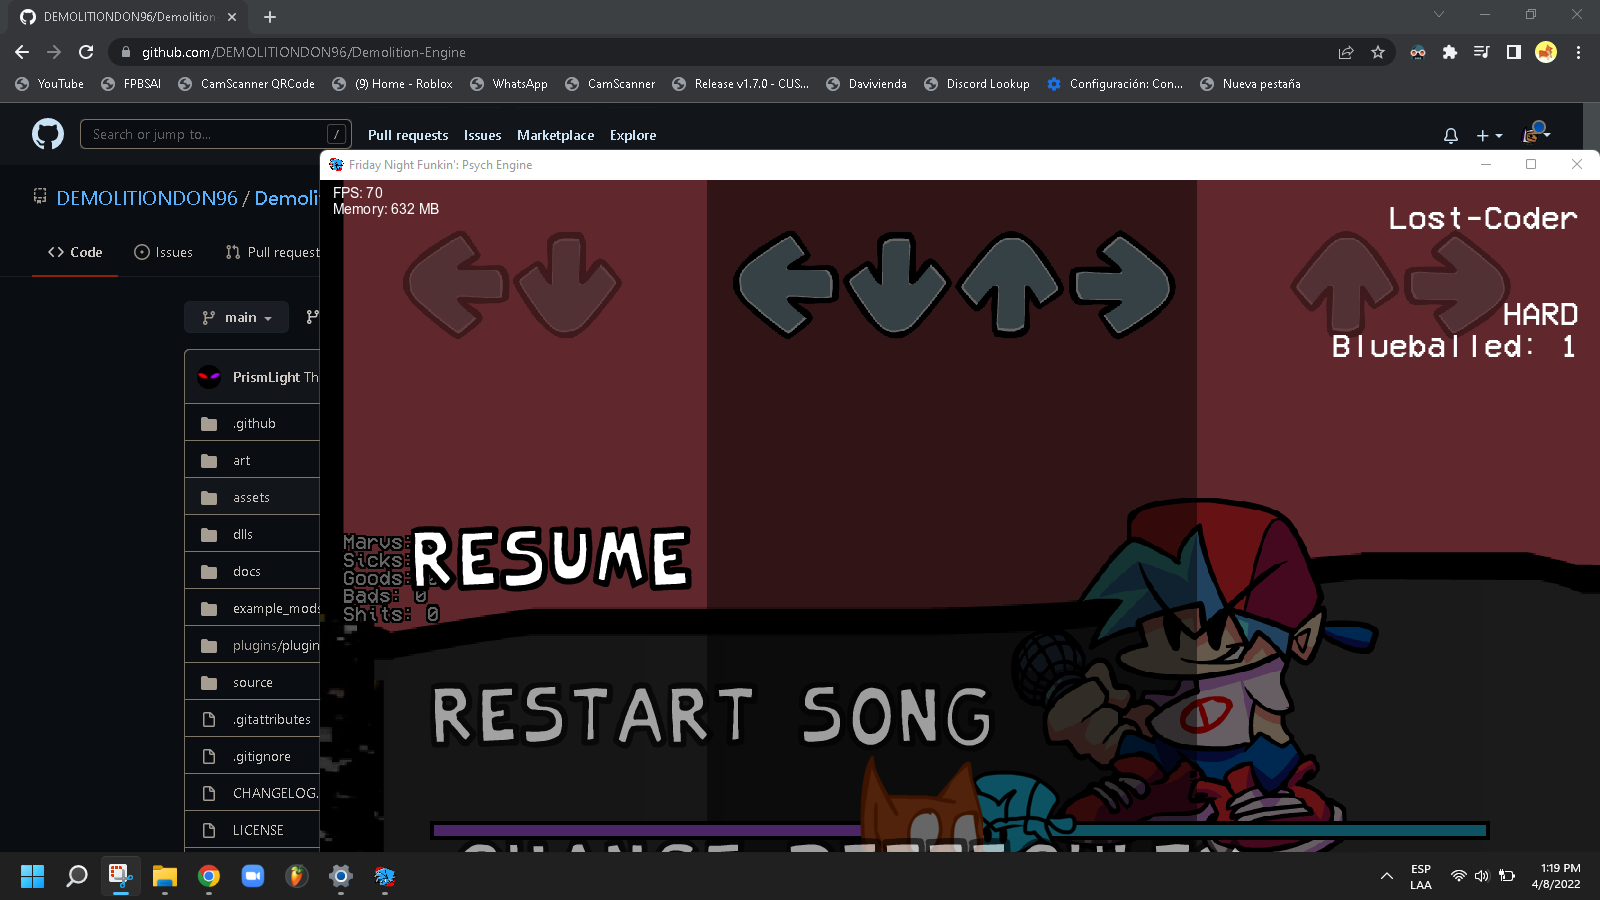Bookmark this page with the star icon

point(1378,52)
